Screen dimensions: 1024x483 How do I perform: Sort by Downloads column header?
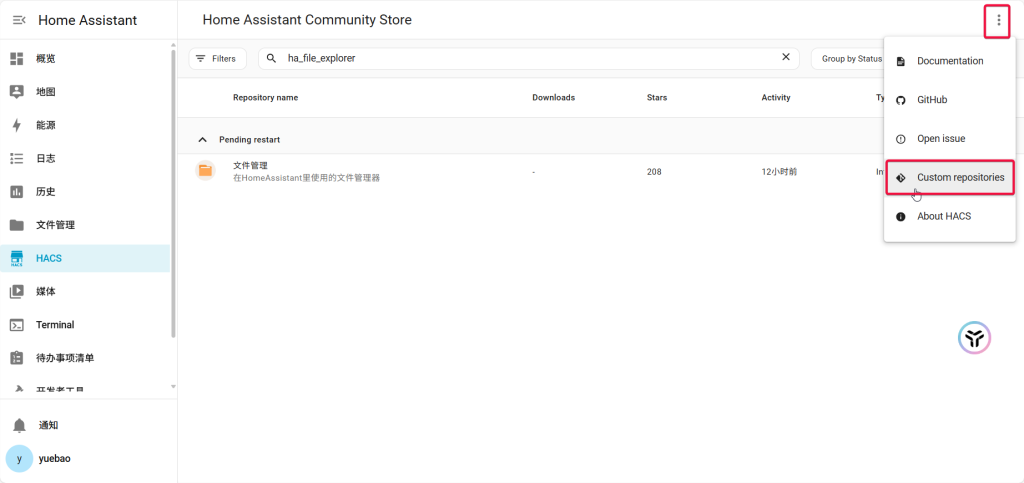[553, 98]
